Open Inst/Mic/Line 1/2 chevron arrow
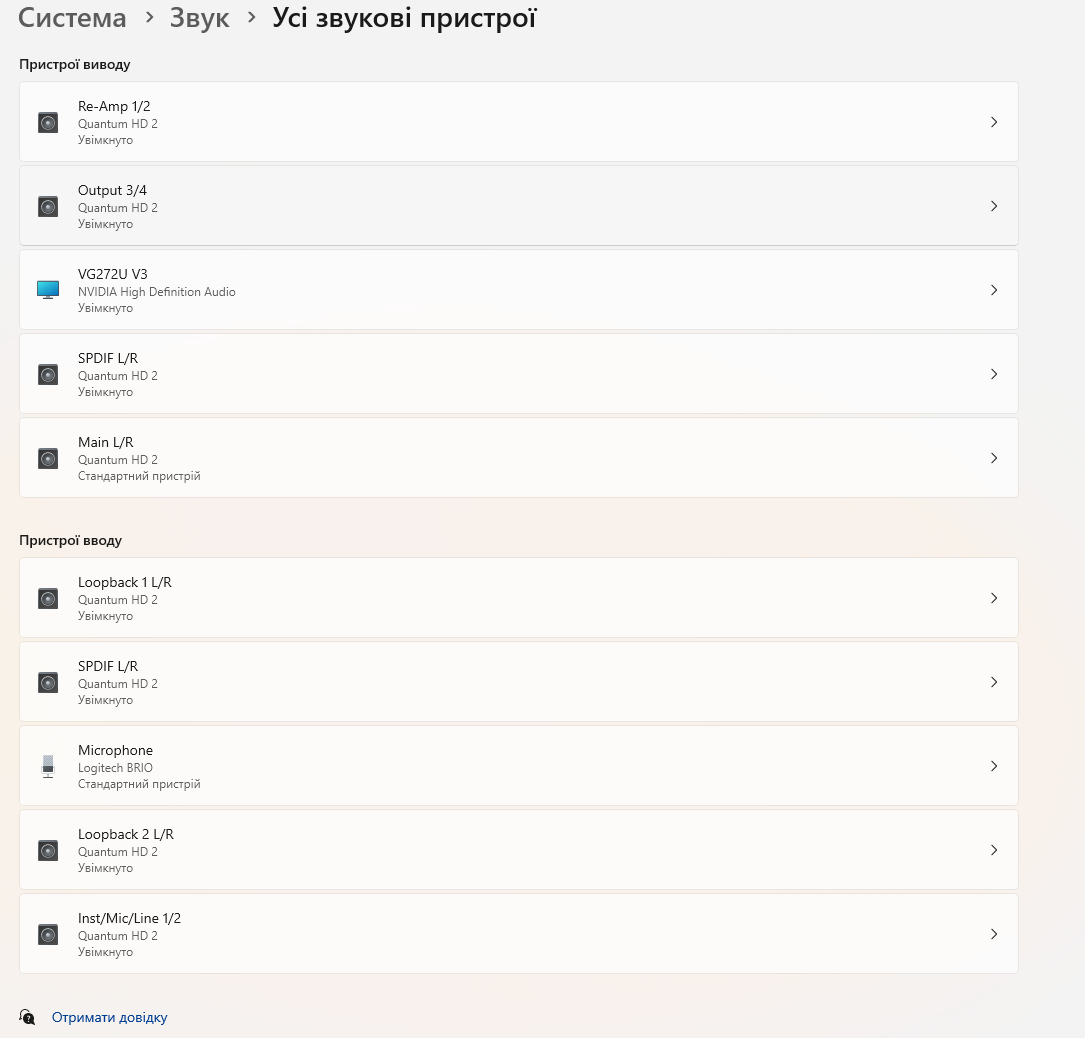Image resolution: width=1085 pixels, height=1038 pixels. pyautogui.click(x=994, y=934)
